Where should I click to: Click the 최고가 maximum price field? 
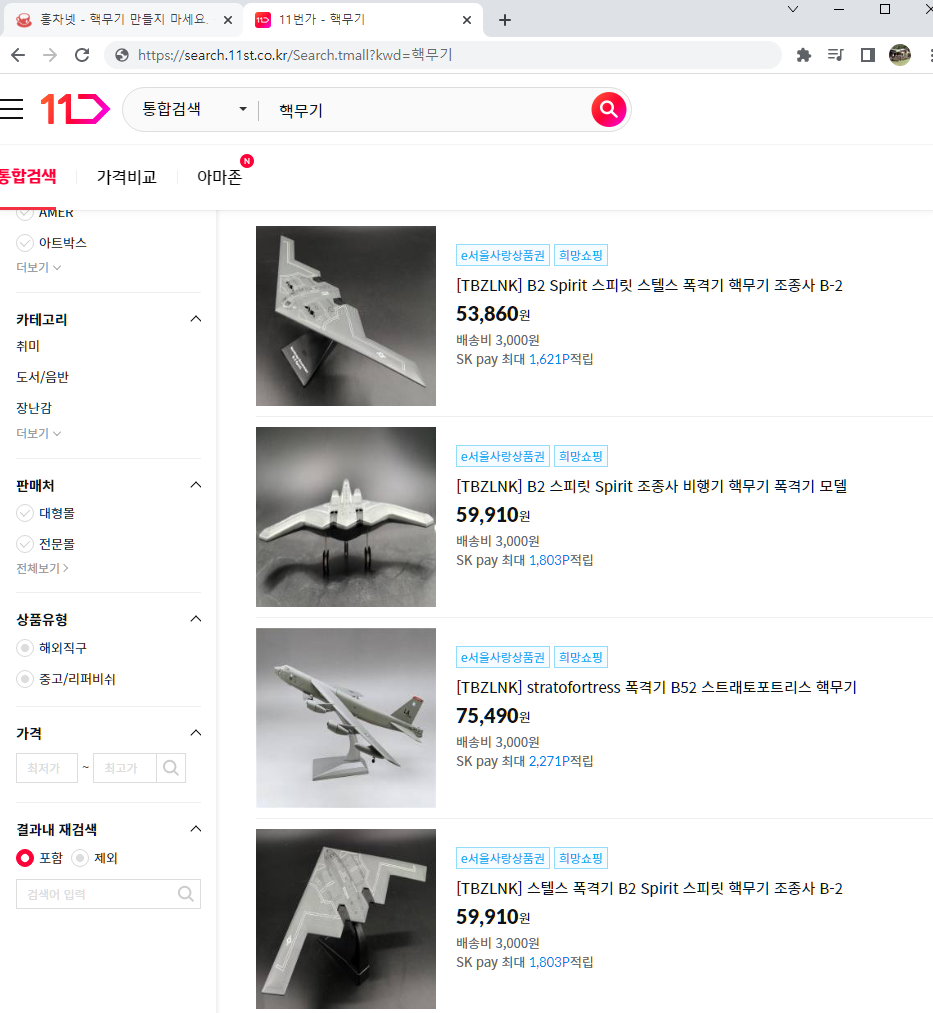point(125,768)
